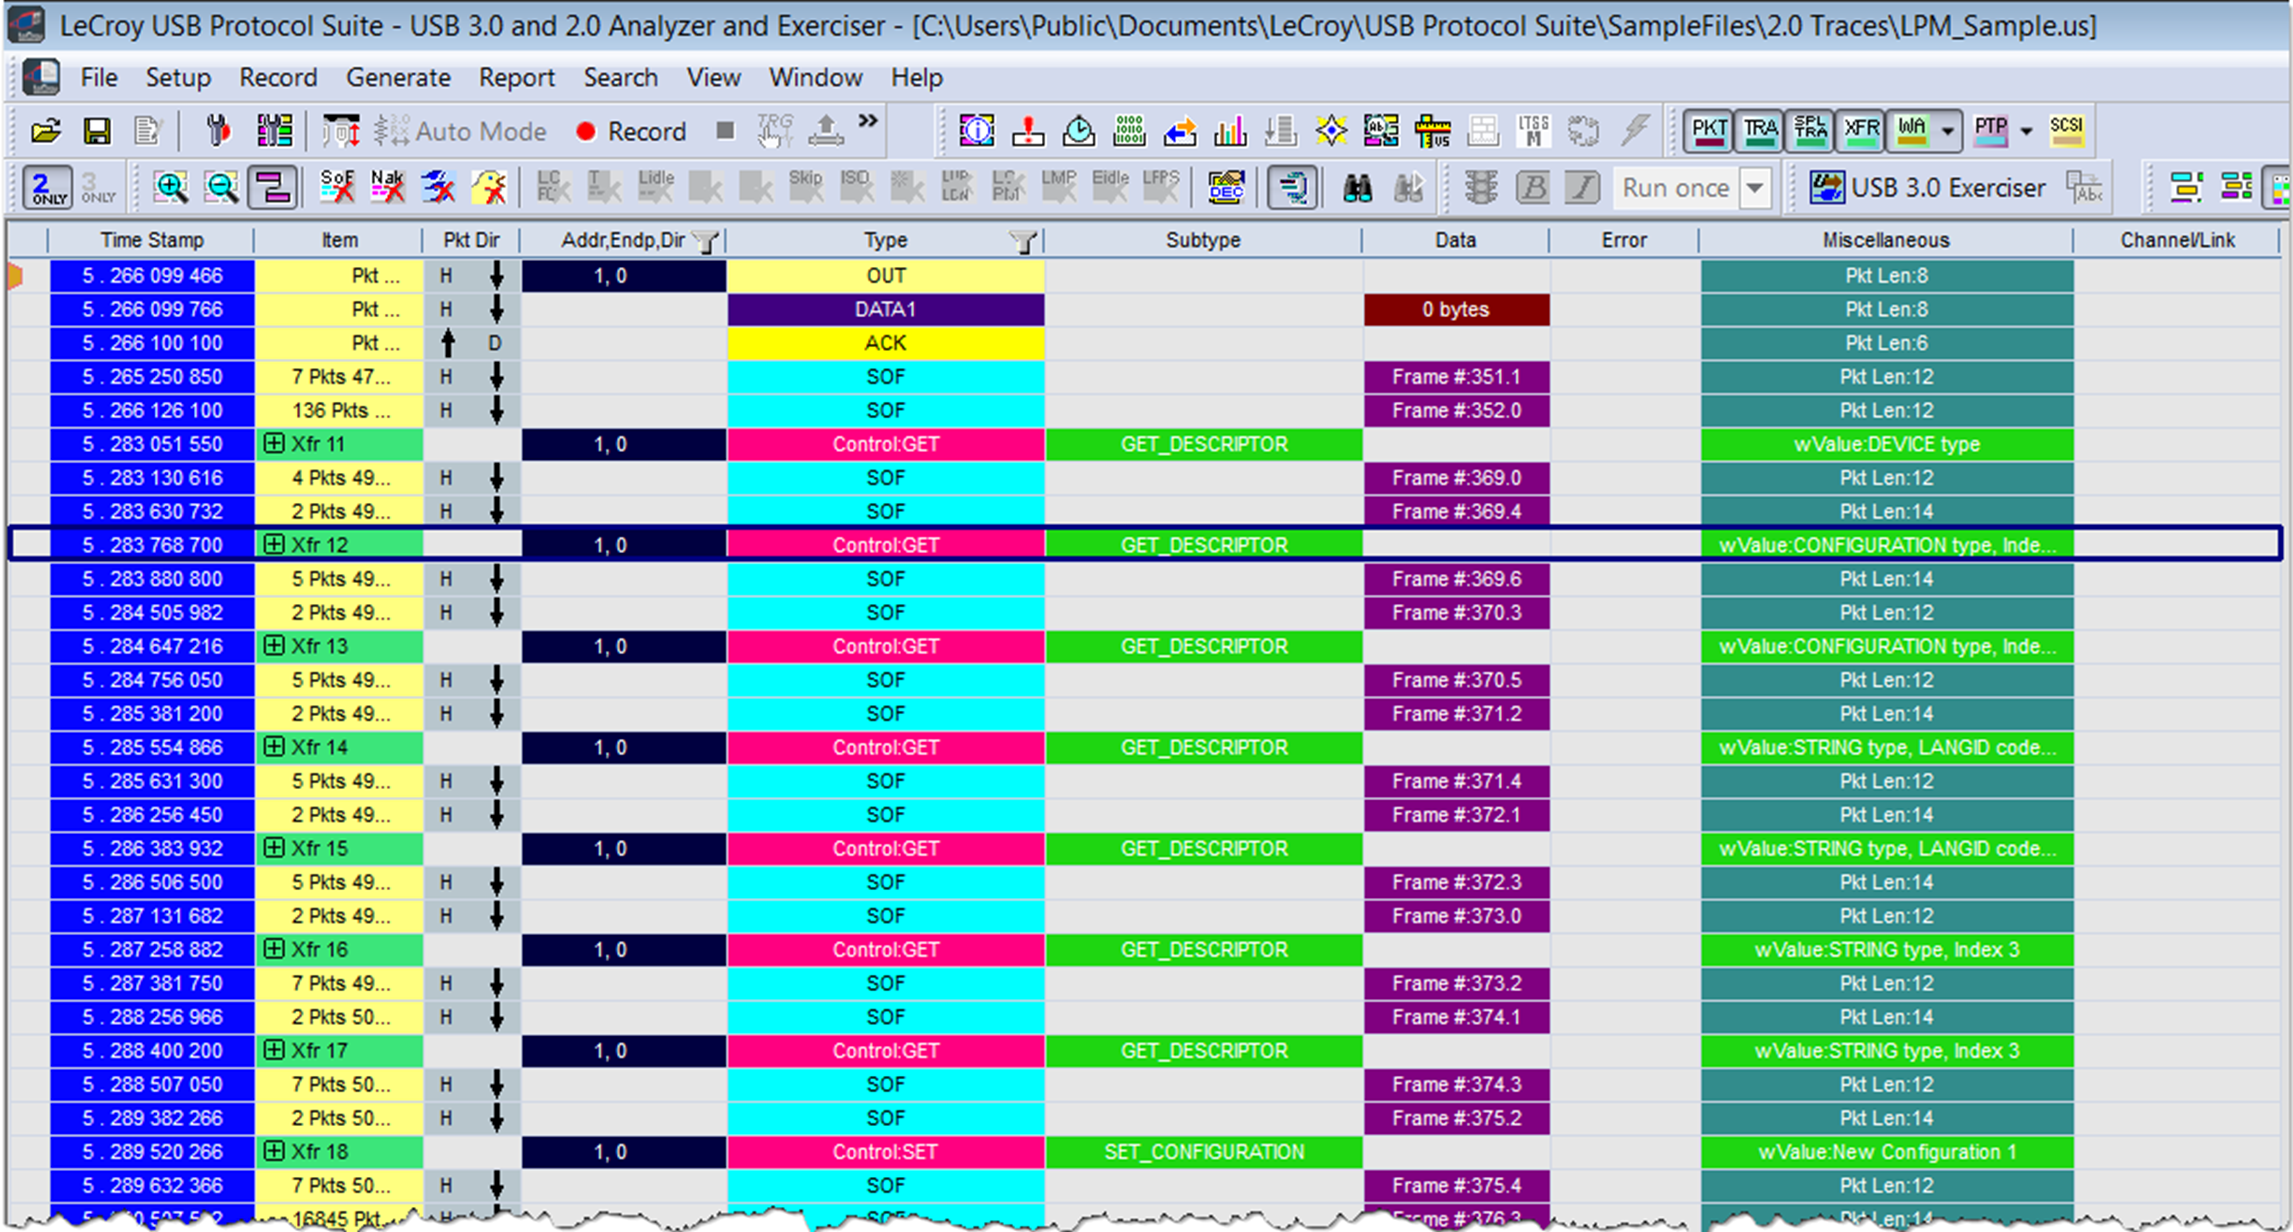
Task: Click the binoculars Find icon
Action: point(1357,187)
